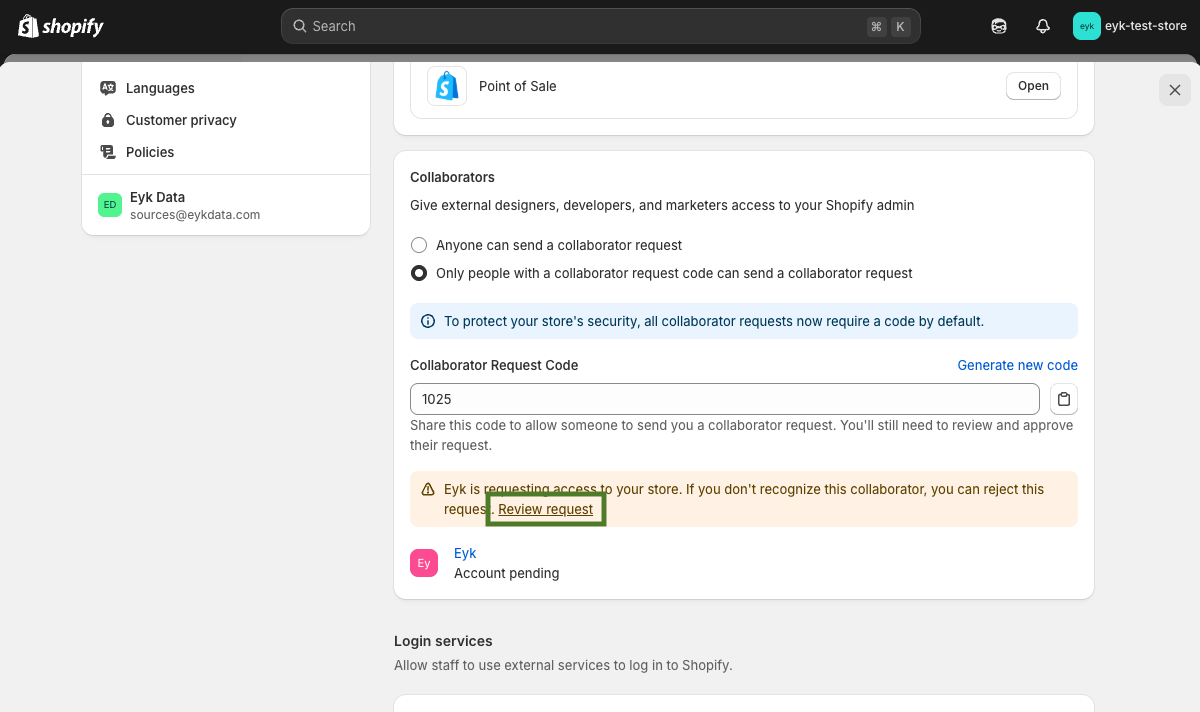Click the Languages icon in sidebar
The image size is (1200, 712).
(108, 88)
